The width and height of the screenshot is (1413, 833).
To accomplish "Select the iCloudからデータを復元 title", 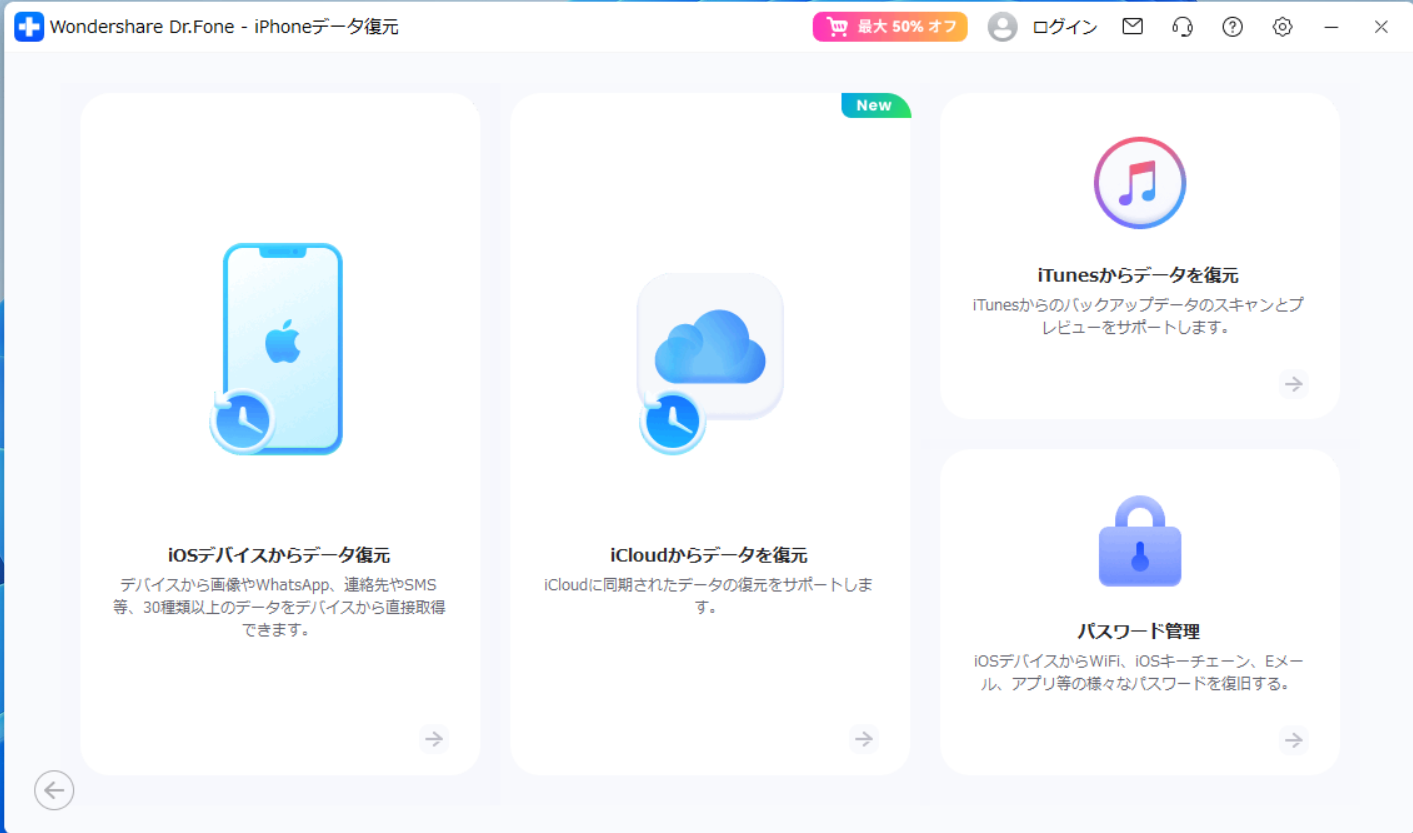I will coord(709,555).
